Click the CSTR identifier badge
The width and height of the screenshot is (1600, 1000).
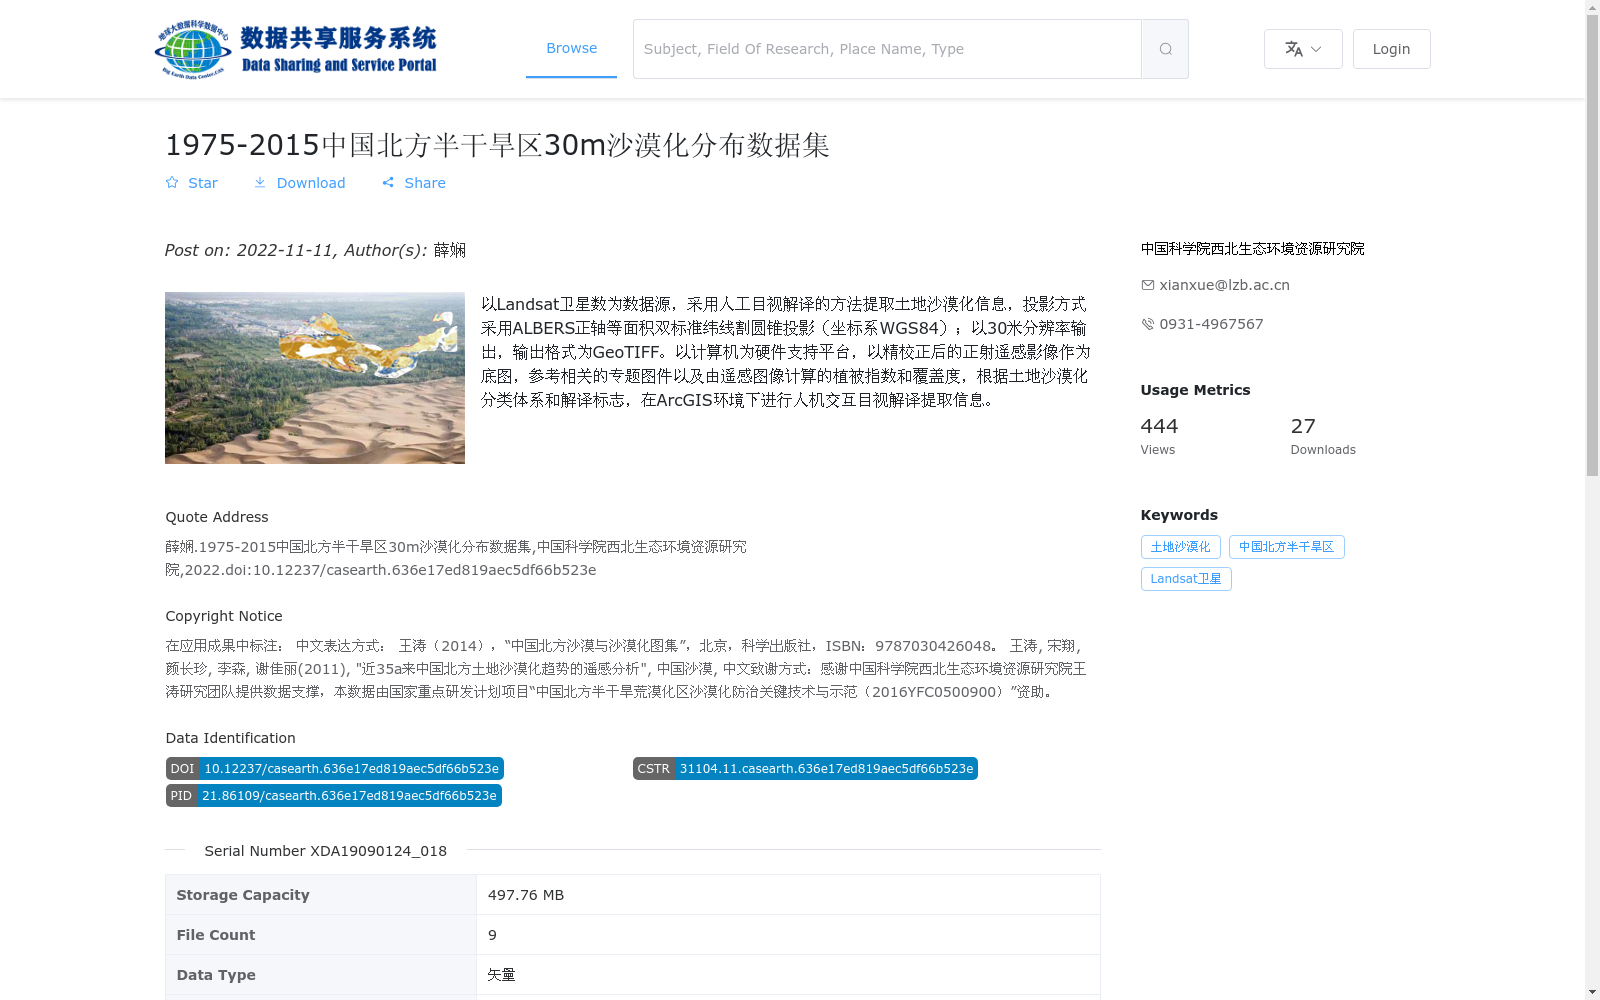pyautogui.click(x=805, y=769)
